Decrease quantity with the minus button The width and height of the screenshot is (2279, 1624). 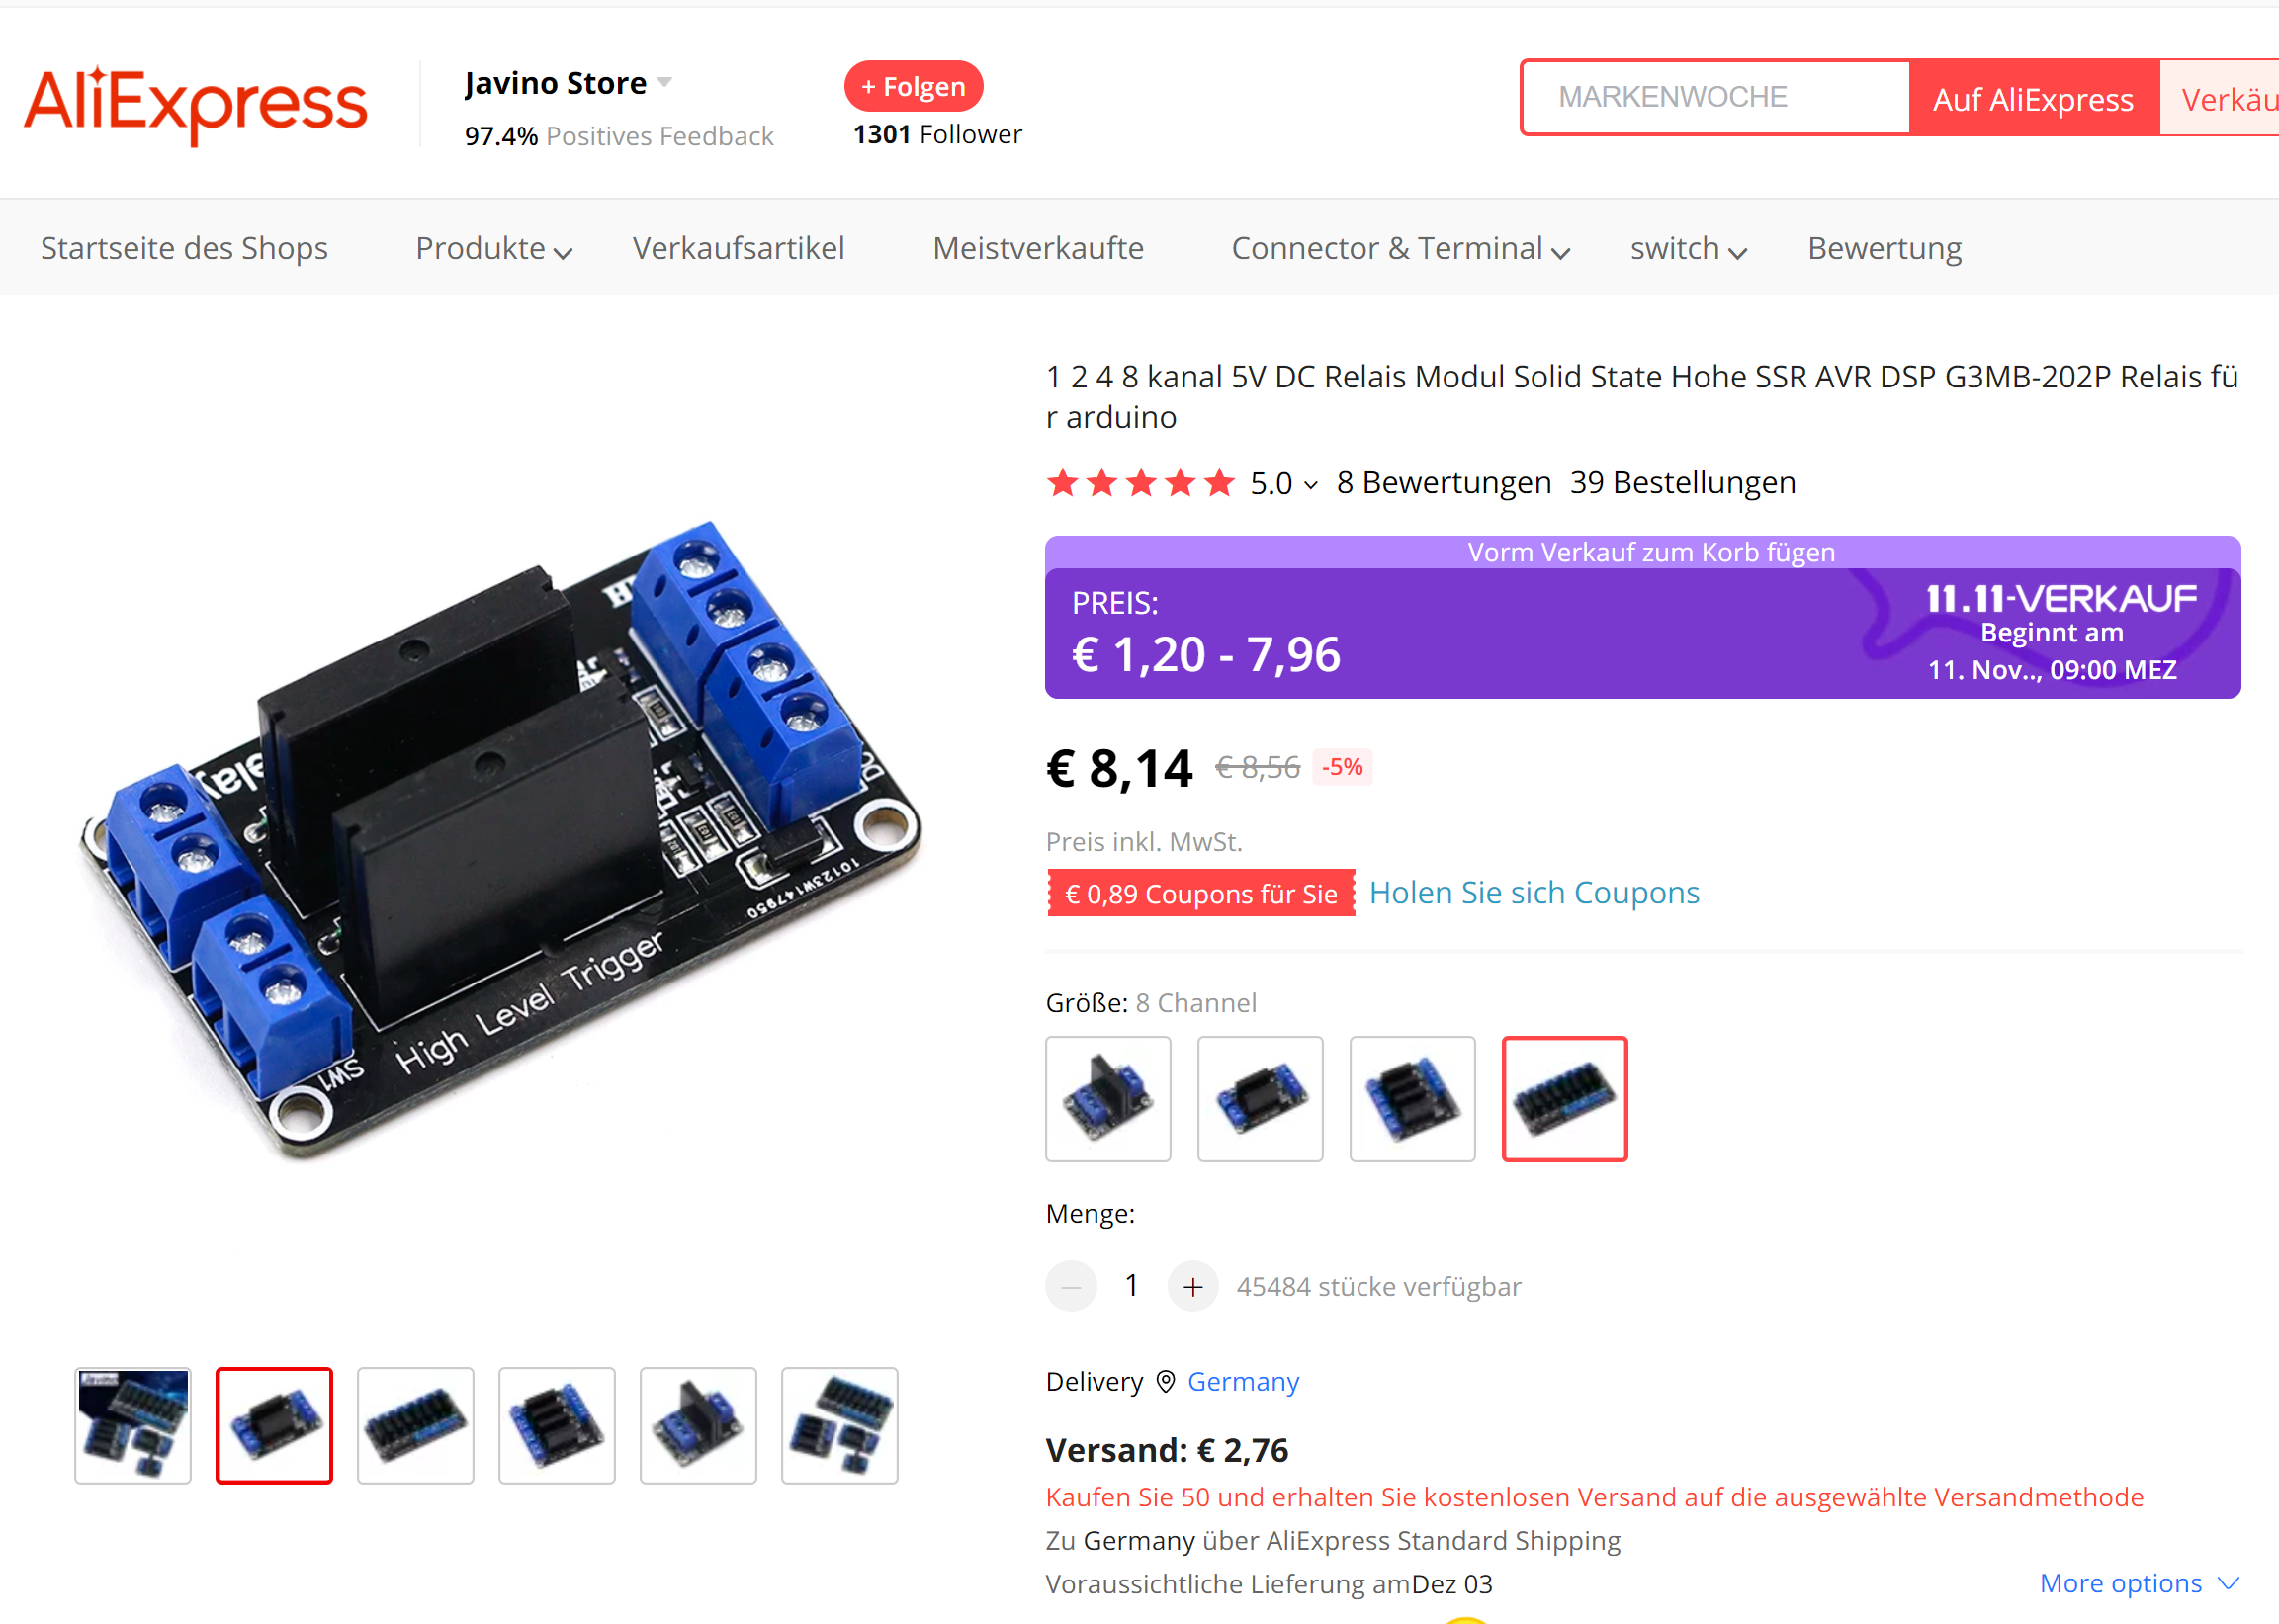(x=1071, y=1286)
